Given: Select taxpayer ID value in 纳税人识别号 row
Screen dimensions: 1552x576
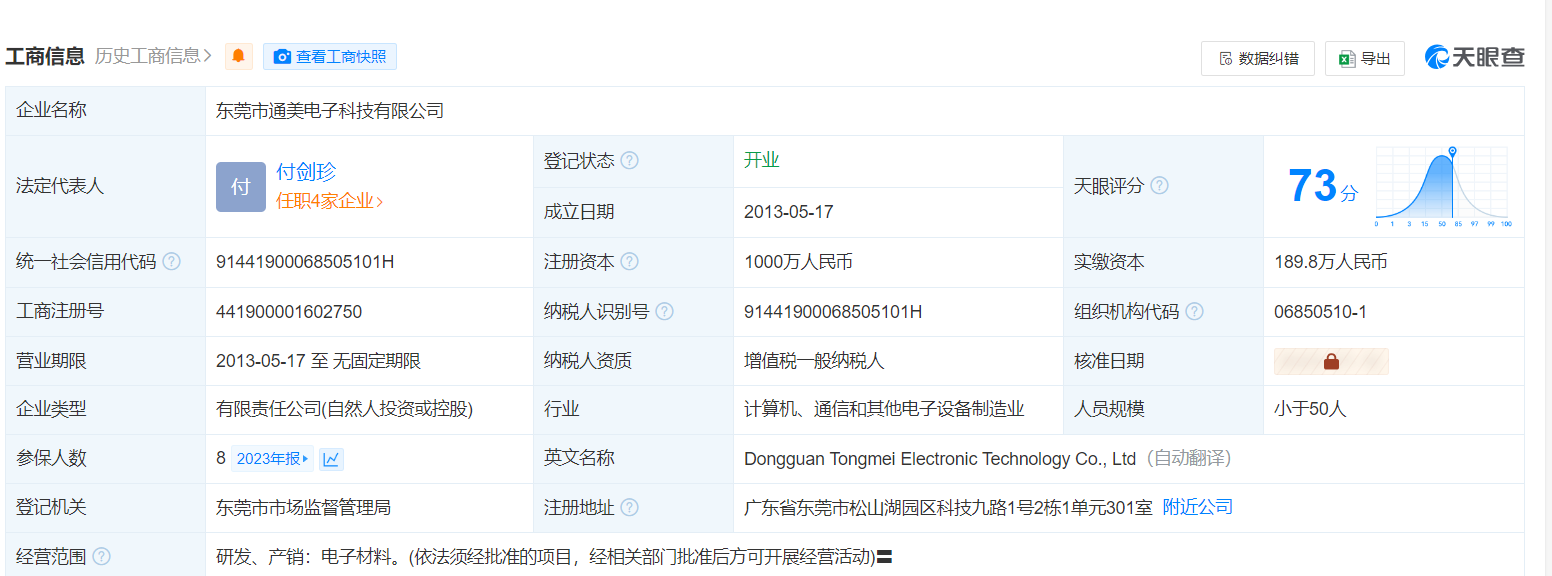Looking at the screenshot, I should click(833, 312).
